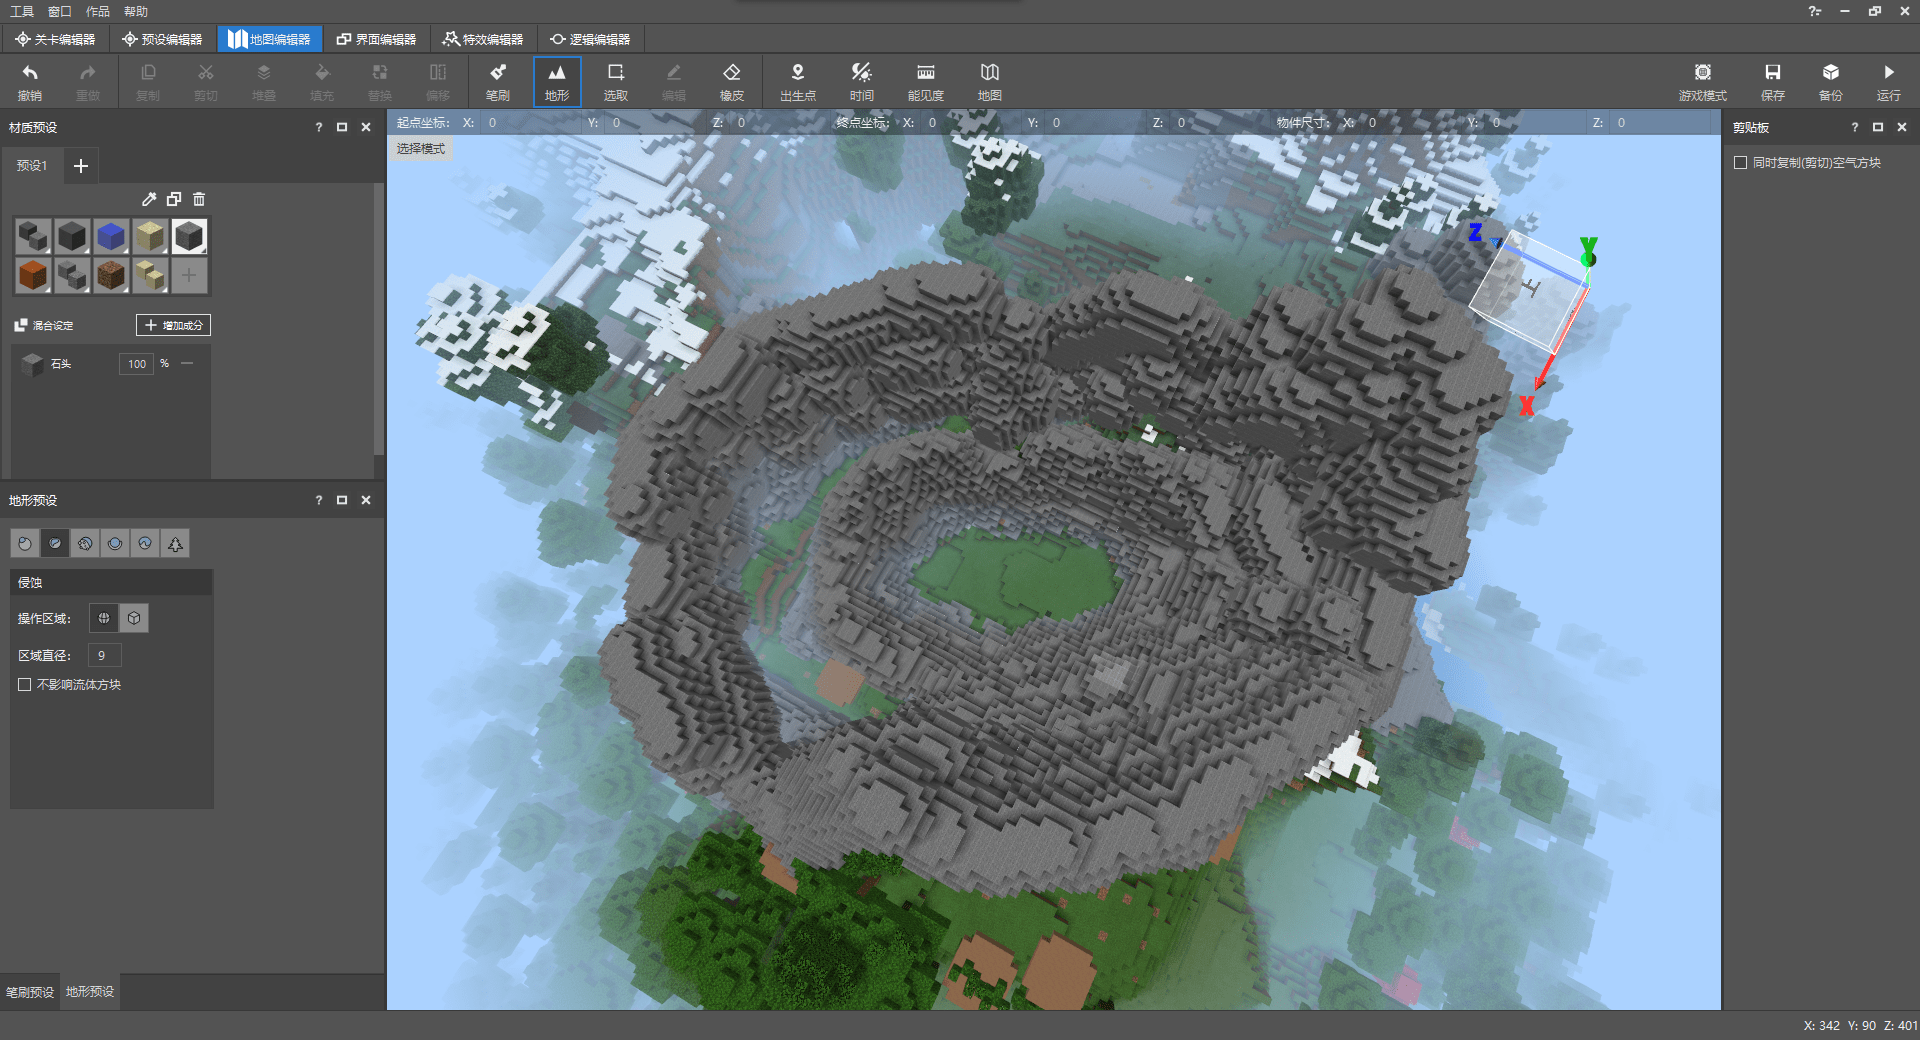Viewport: 1920px width, 1040px height.
Task: Pick the orange block material swatch
Action: 33,275
